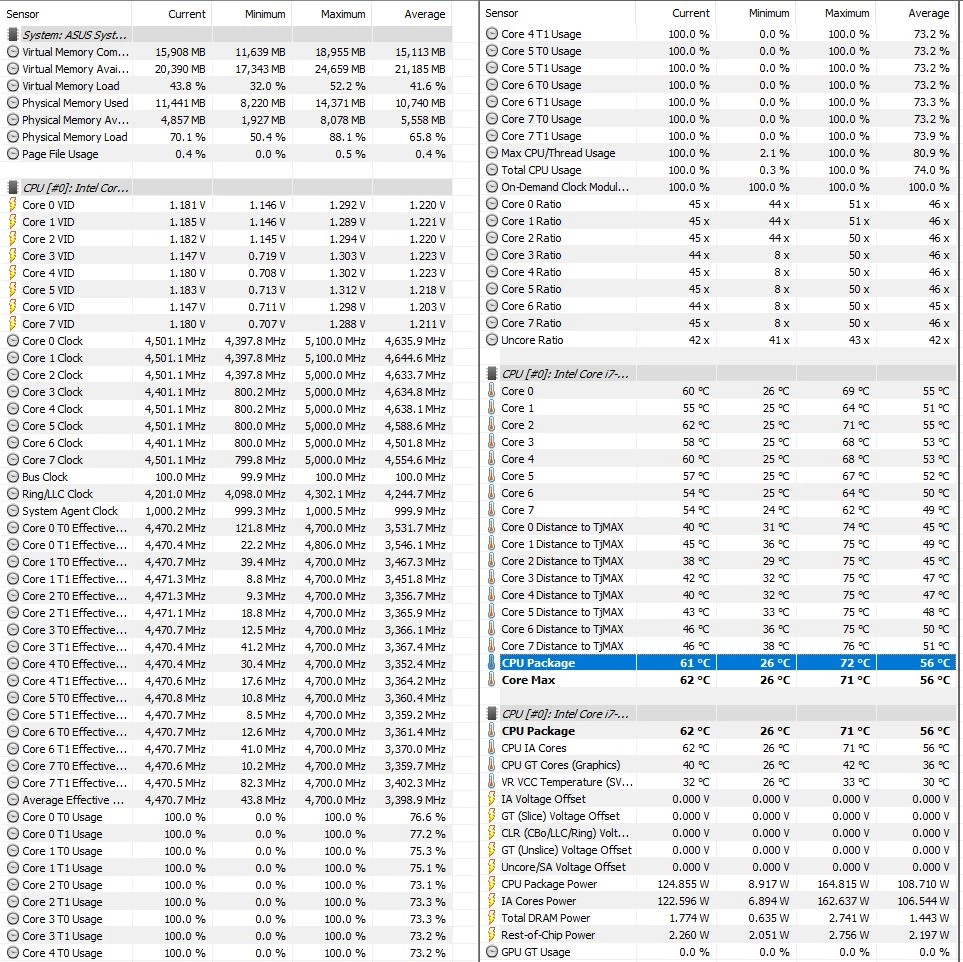963x962 pixels.
Task: Click the lightning bolt icon for Core 0 VID
Action: click(x=12, y=205)
